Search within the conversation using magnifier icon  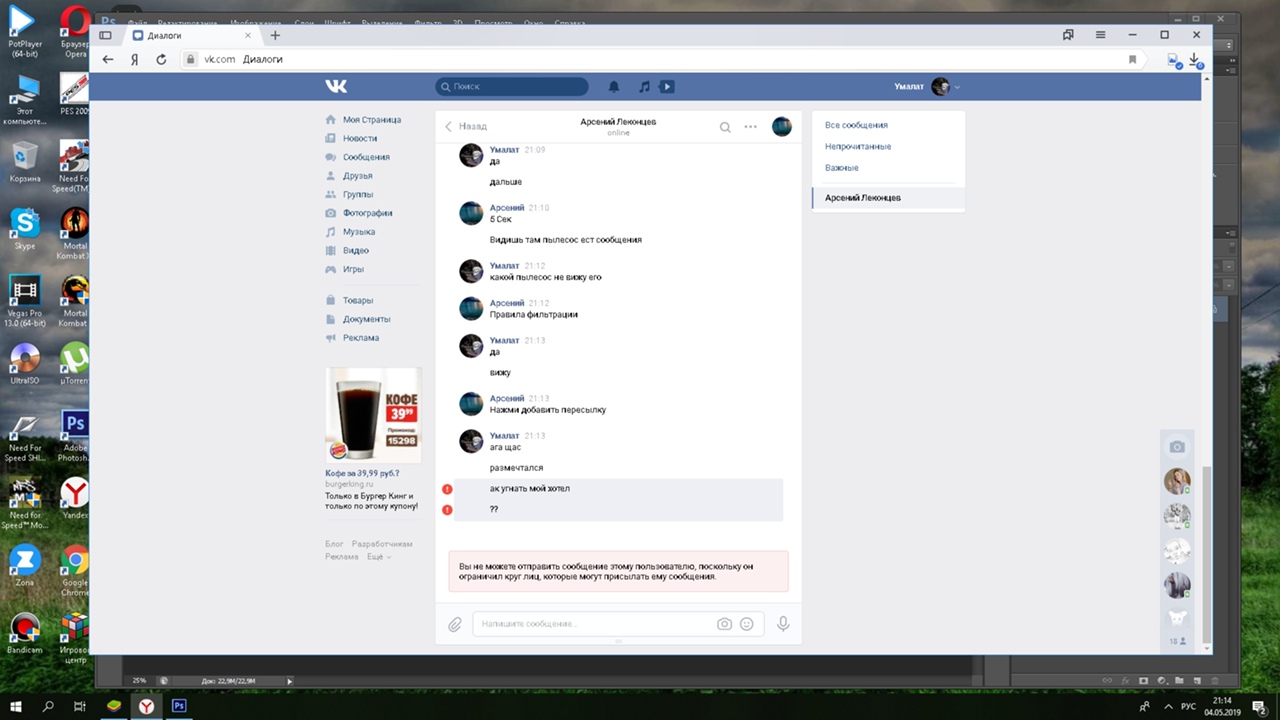point(725,127)
